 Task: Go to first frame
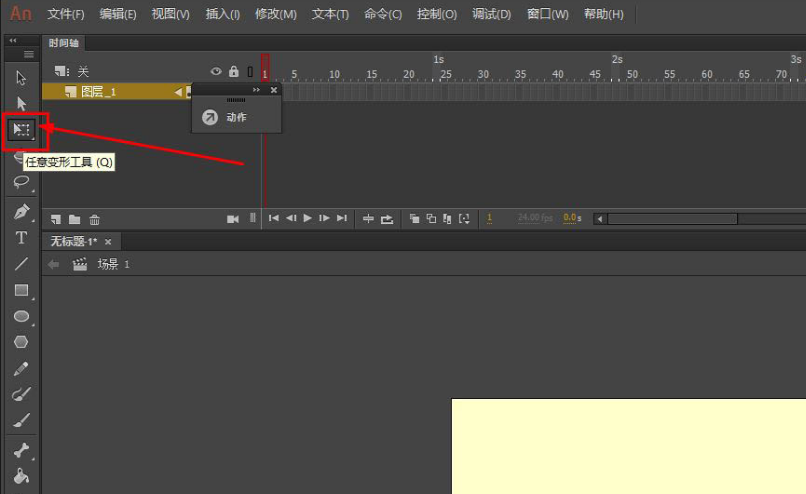(x=273, y=218)
